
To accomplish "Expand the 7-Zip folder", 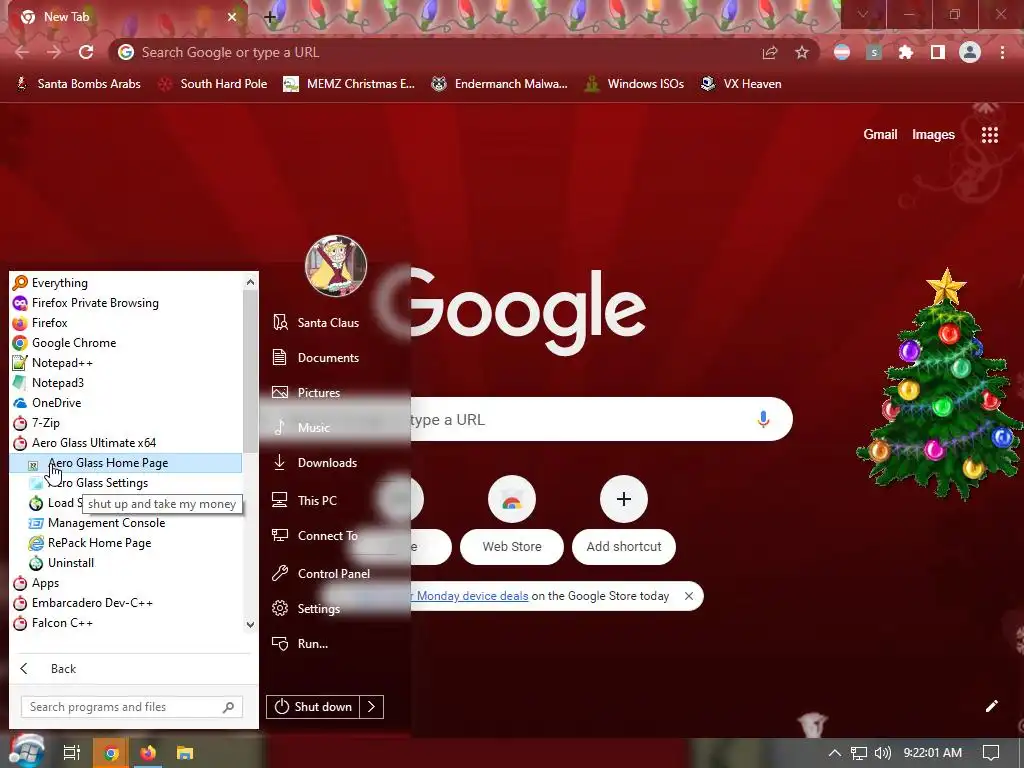I will point(125,423).
